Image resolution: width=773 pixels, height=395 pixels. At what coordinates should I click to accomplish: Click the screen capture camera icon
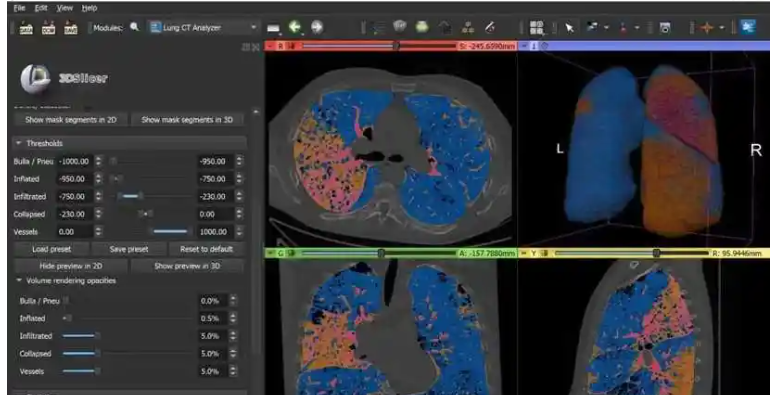pyautogui.click(x=665, y=28)
